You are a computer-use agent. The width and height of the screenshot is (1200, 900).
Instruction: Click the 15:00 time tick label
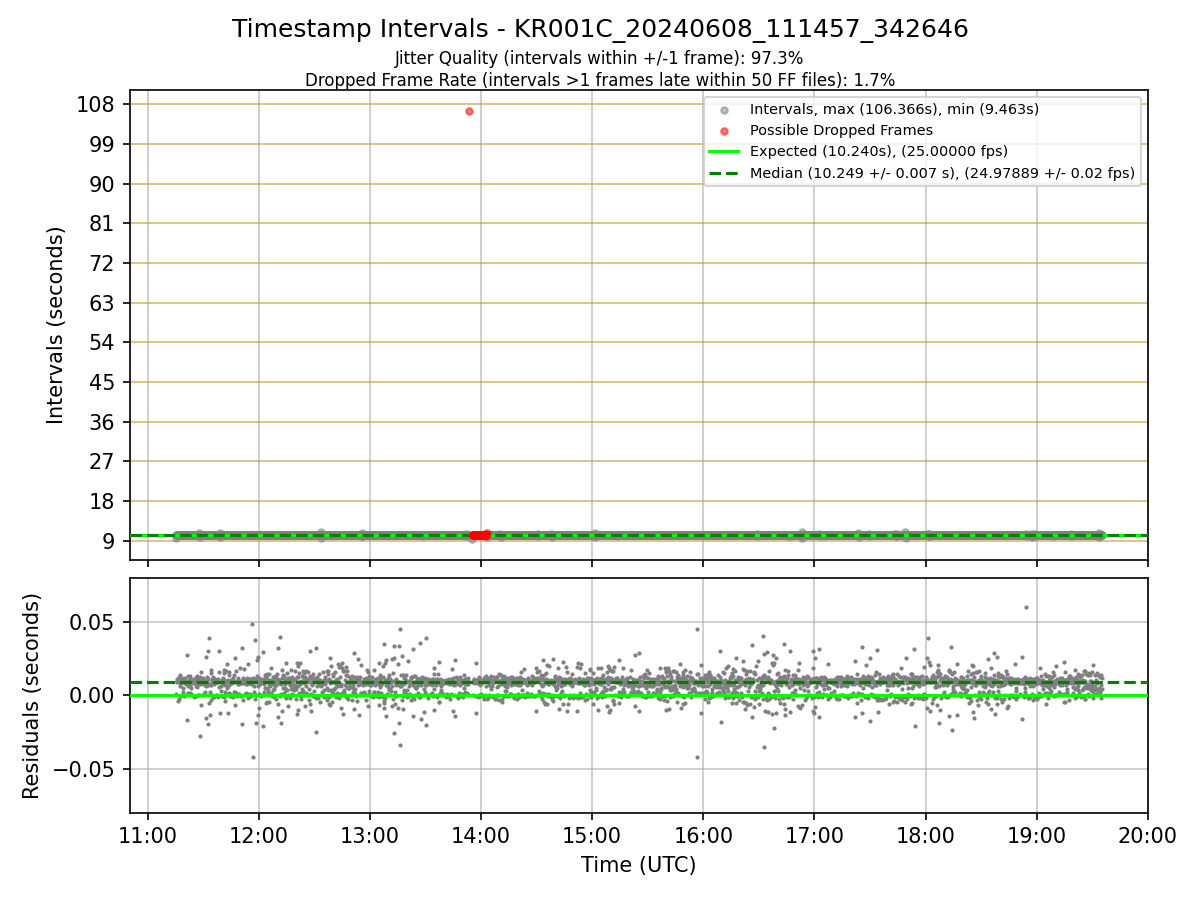point(592,835)
